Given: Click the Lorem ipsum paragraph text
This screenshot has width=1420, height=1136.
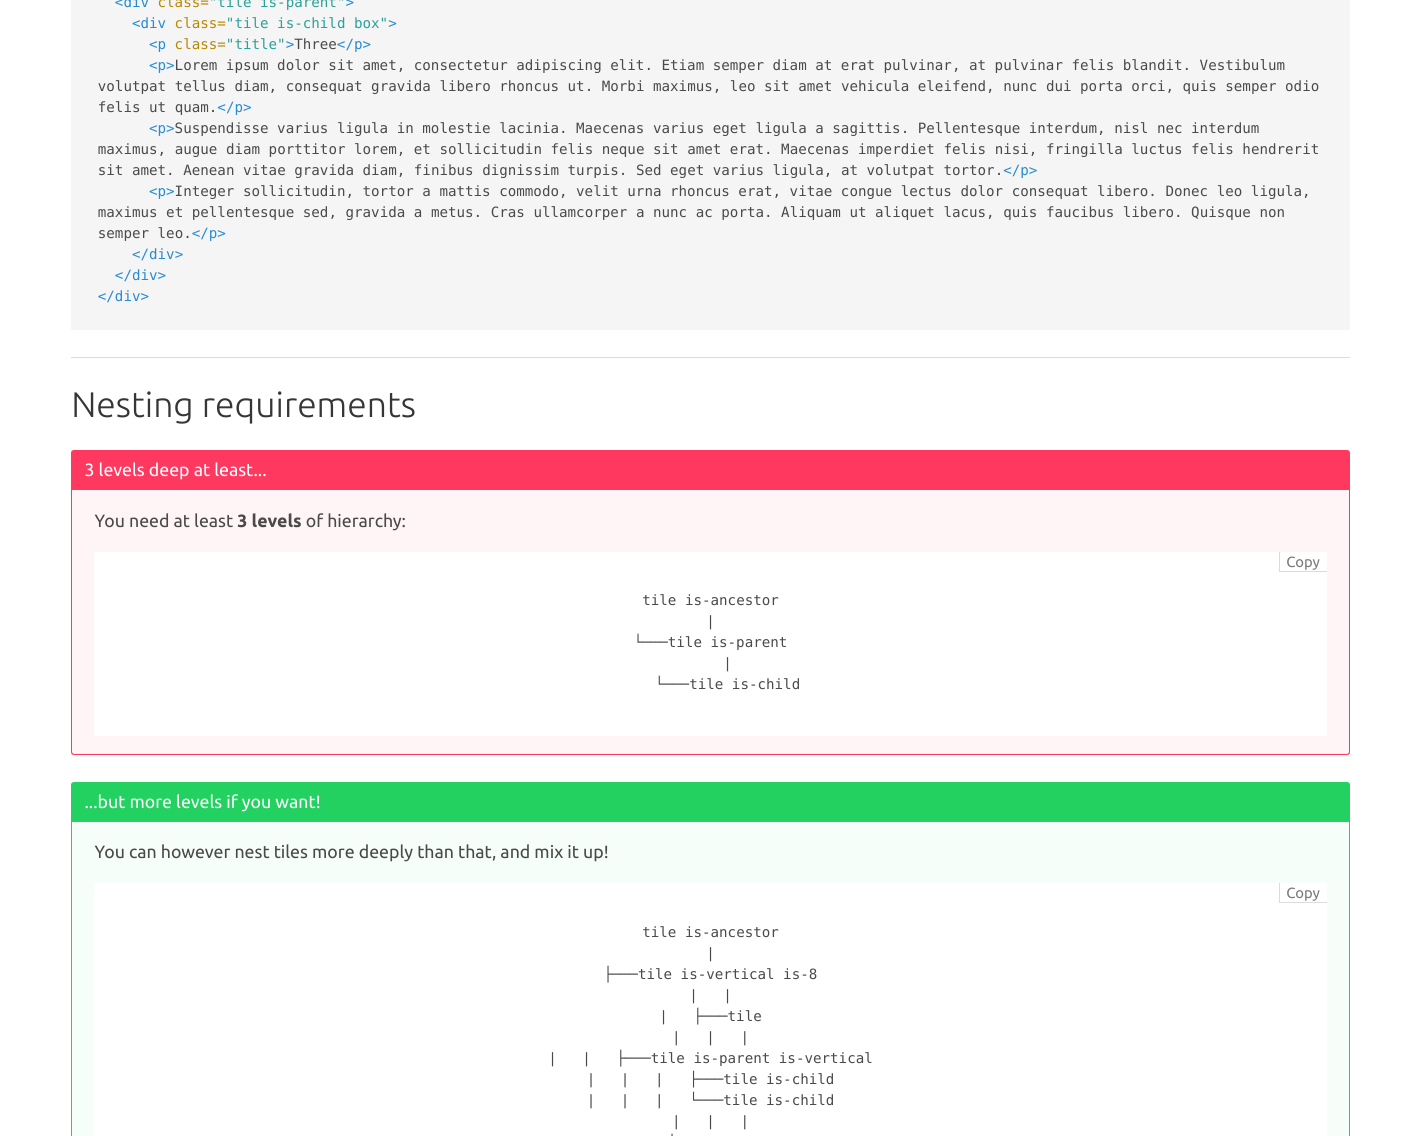Looking at the screenshot, I should click(600, 86).
